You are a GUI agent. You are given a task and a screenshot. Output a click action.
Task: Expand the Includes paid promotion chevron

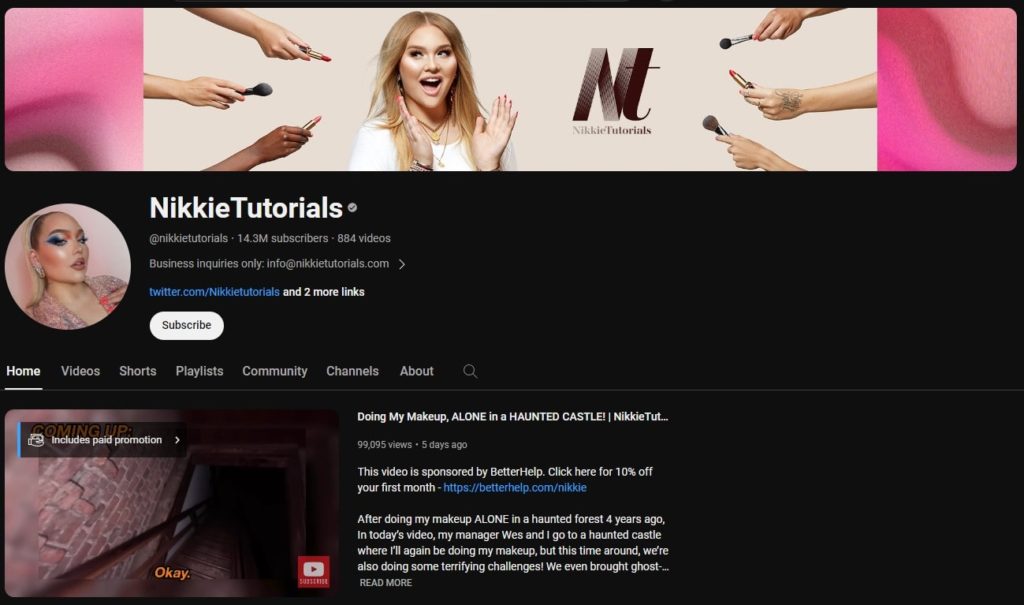pyautogui.click(x=177, y=440)
